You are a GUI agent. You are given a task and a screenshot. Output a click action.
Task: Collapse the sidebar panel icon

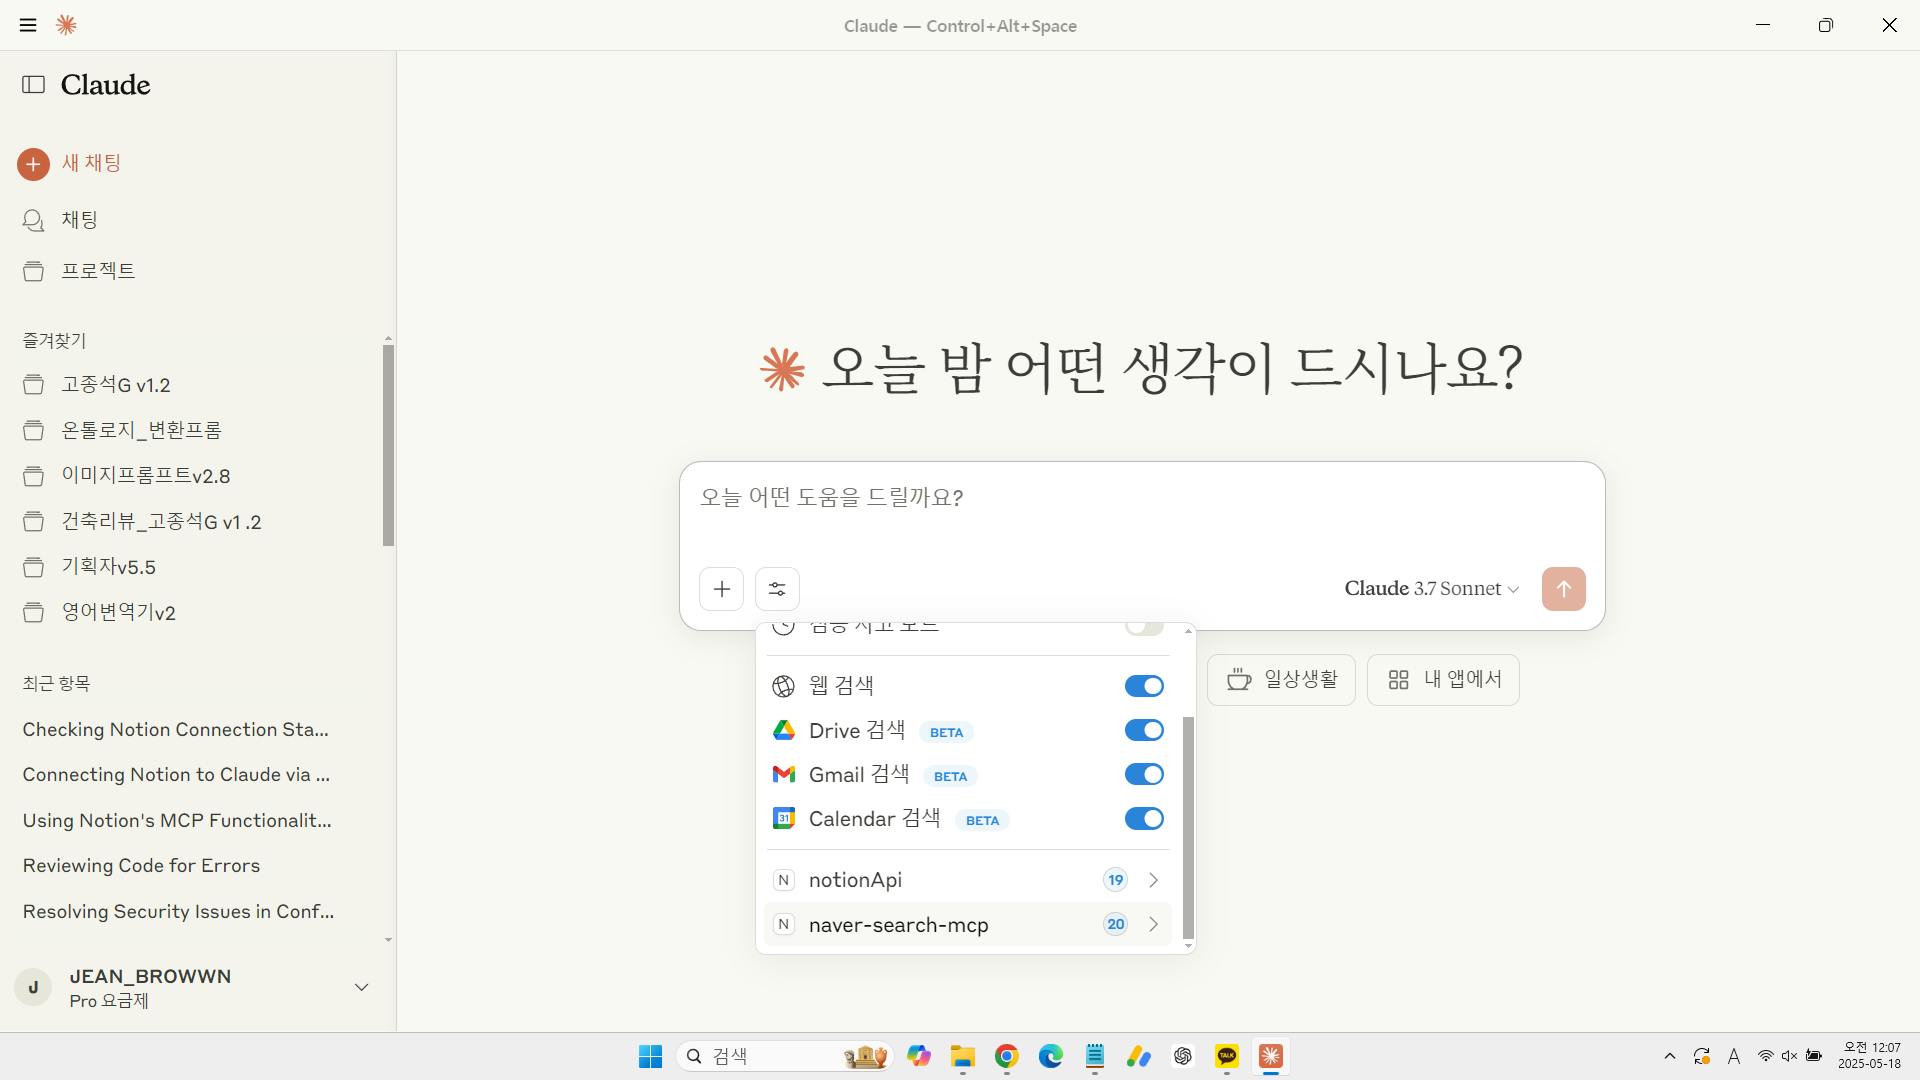tap(33, 85)
